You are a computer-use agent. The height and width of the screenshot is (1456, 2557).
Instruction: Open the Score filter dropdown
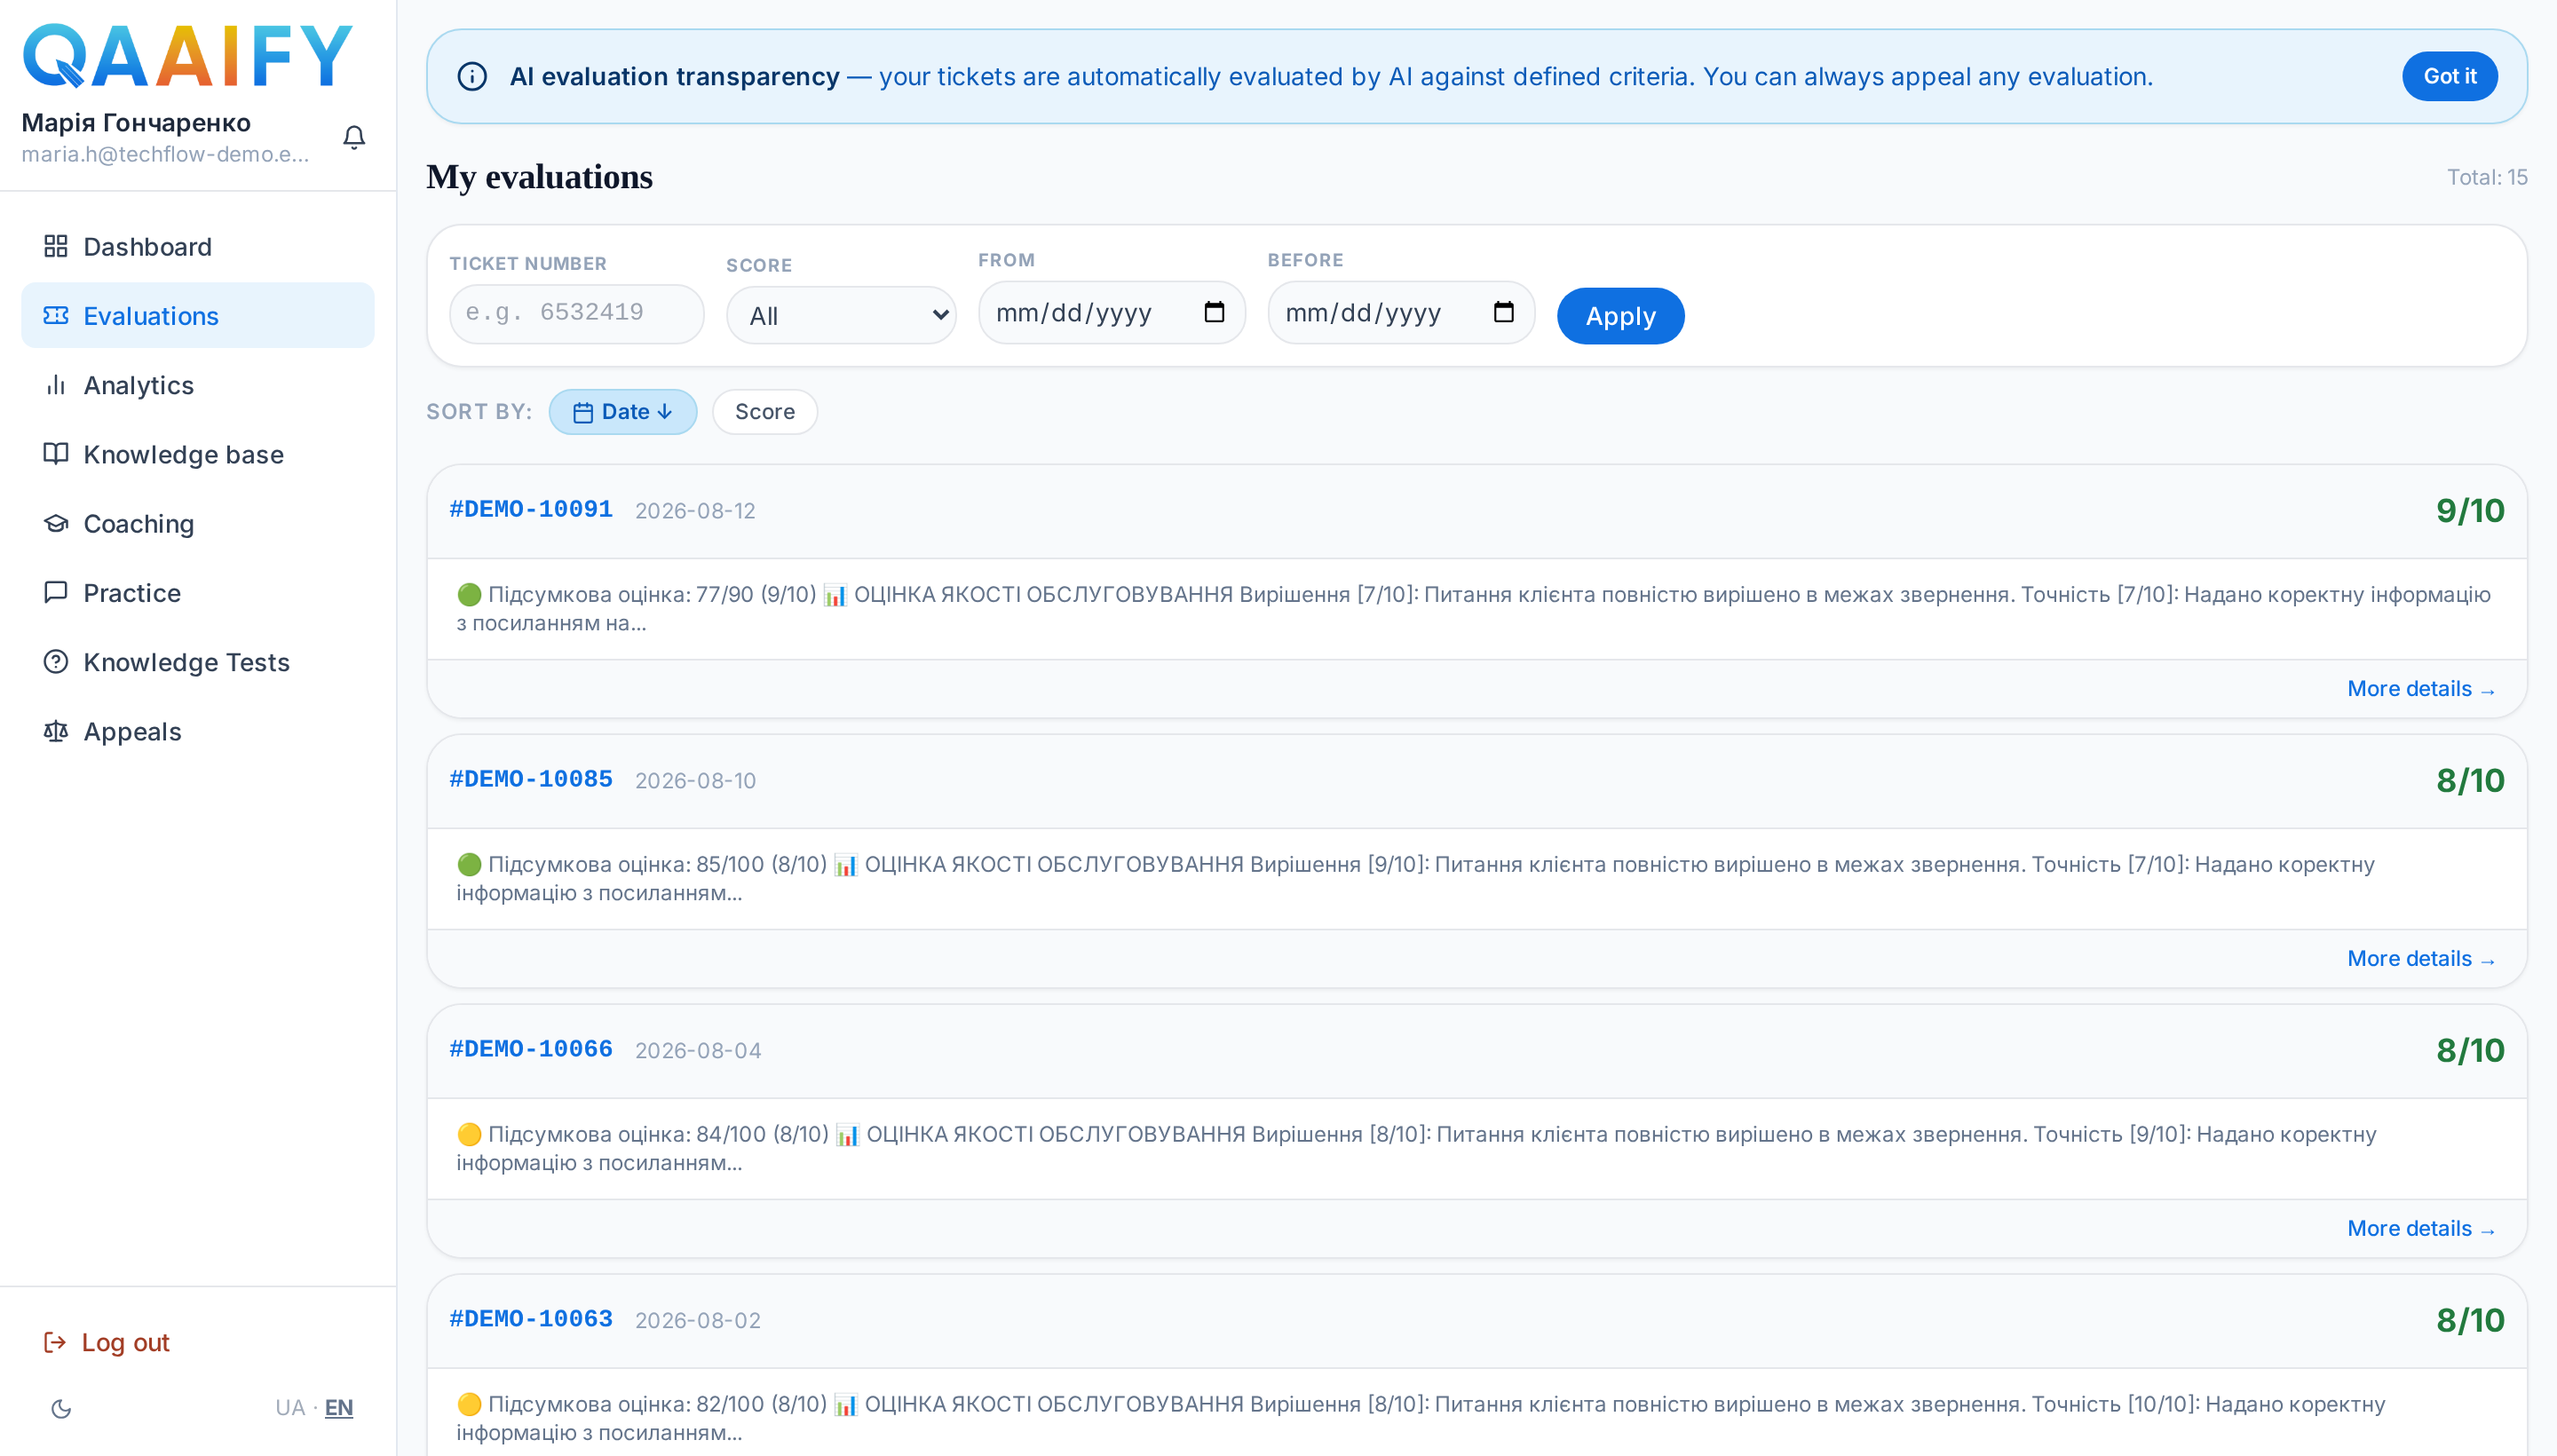(x=841, y=315)
